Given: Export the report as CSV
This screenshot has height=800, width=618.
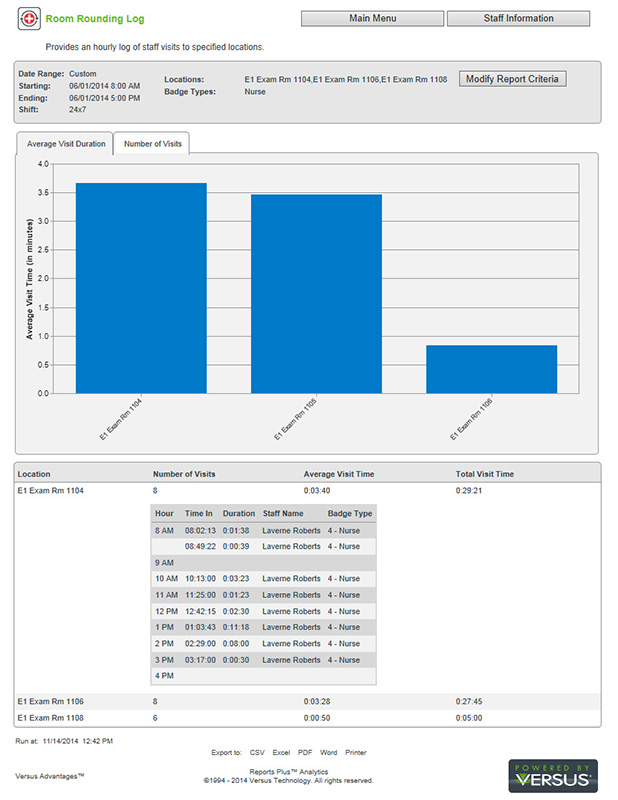Looking at the screenshot, I should click(257, 752).
